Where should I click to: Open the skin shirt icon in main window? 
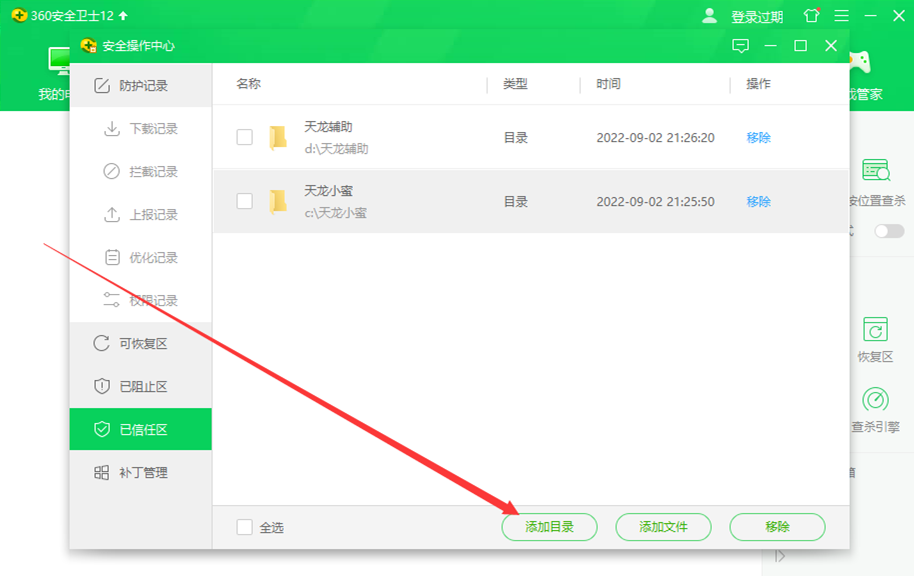(811, 15)
